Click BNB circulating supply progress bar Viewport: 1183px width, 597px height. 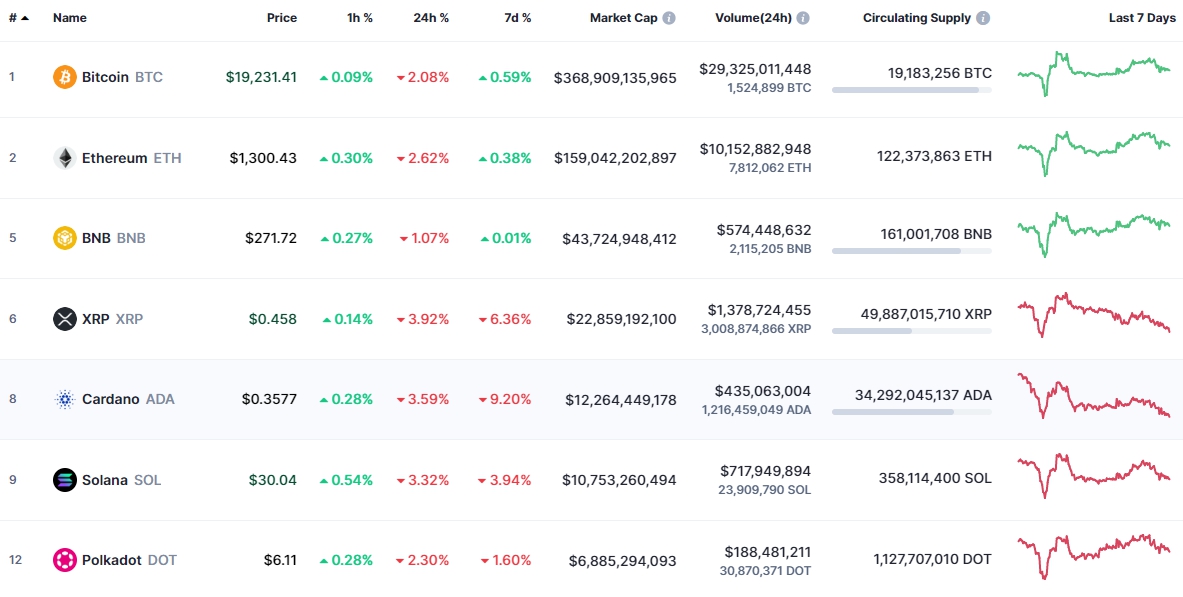tap(912, 251)
